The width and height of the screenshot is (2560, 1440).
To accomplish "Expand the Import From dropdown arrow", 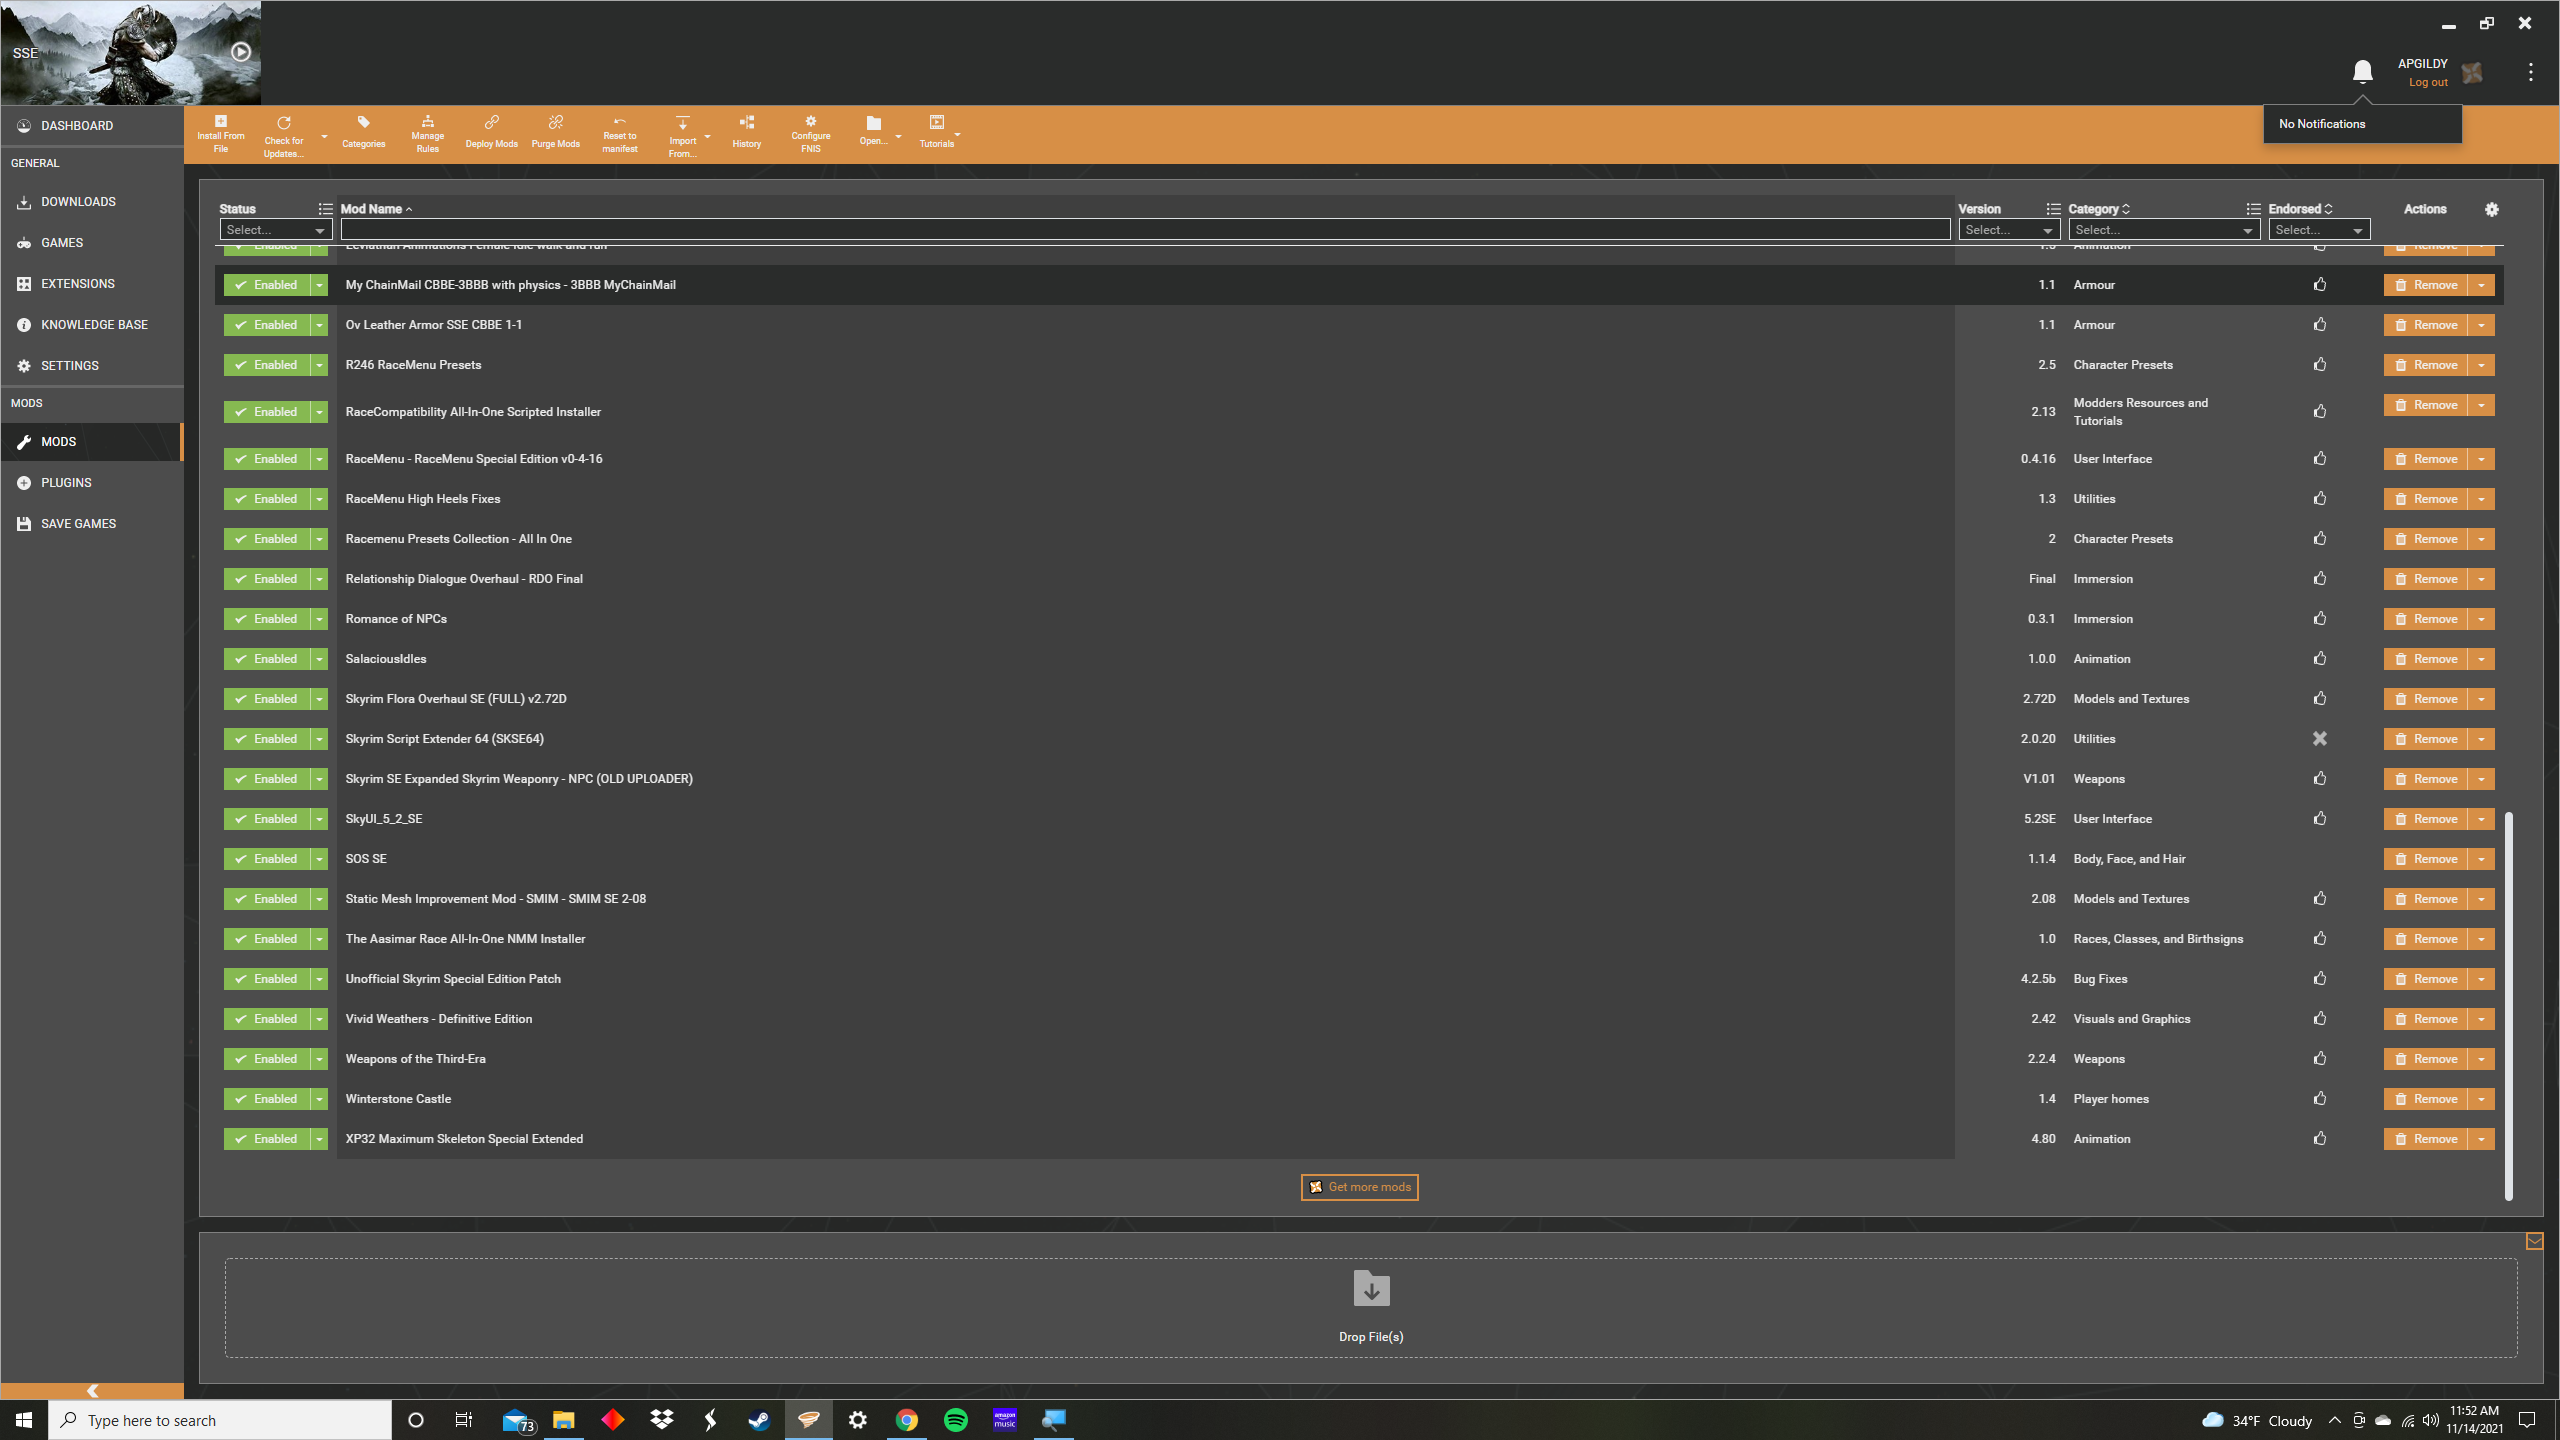I will 708,136.
